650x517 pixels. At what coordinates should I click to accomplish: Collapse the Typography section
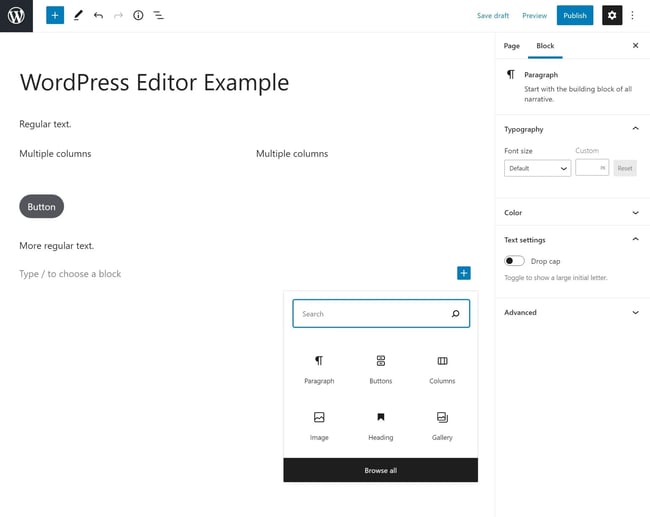click(x=635, y=129)
